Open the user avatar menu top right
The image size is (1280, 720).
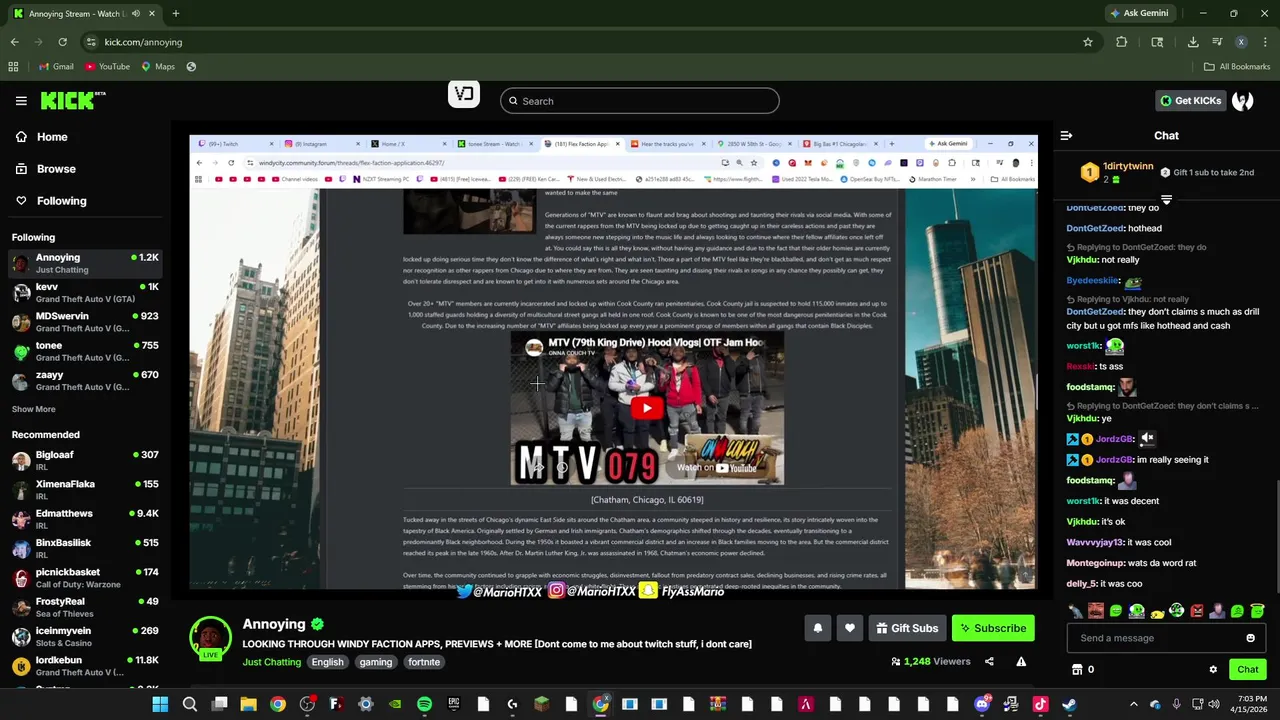click(1242, 101)
